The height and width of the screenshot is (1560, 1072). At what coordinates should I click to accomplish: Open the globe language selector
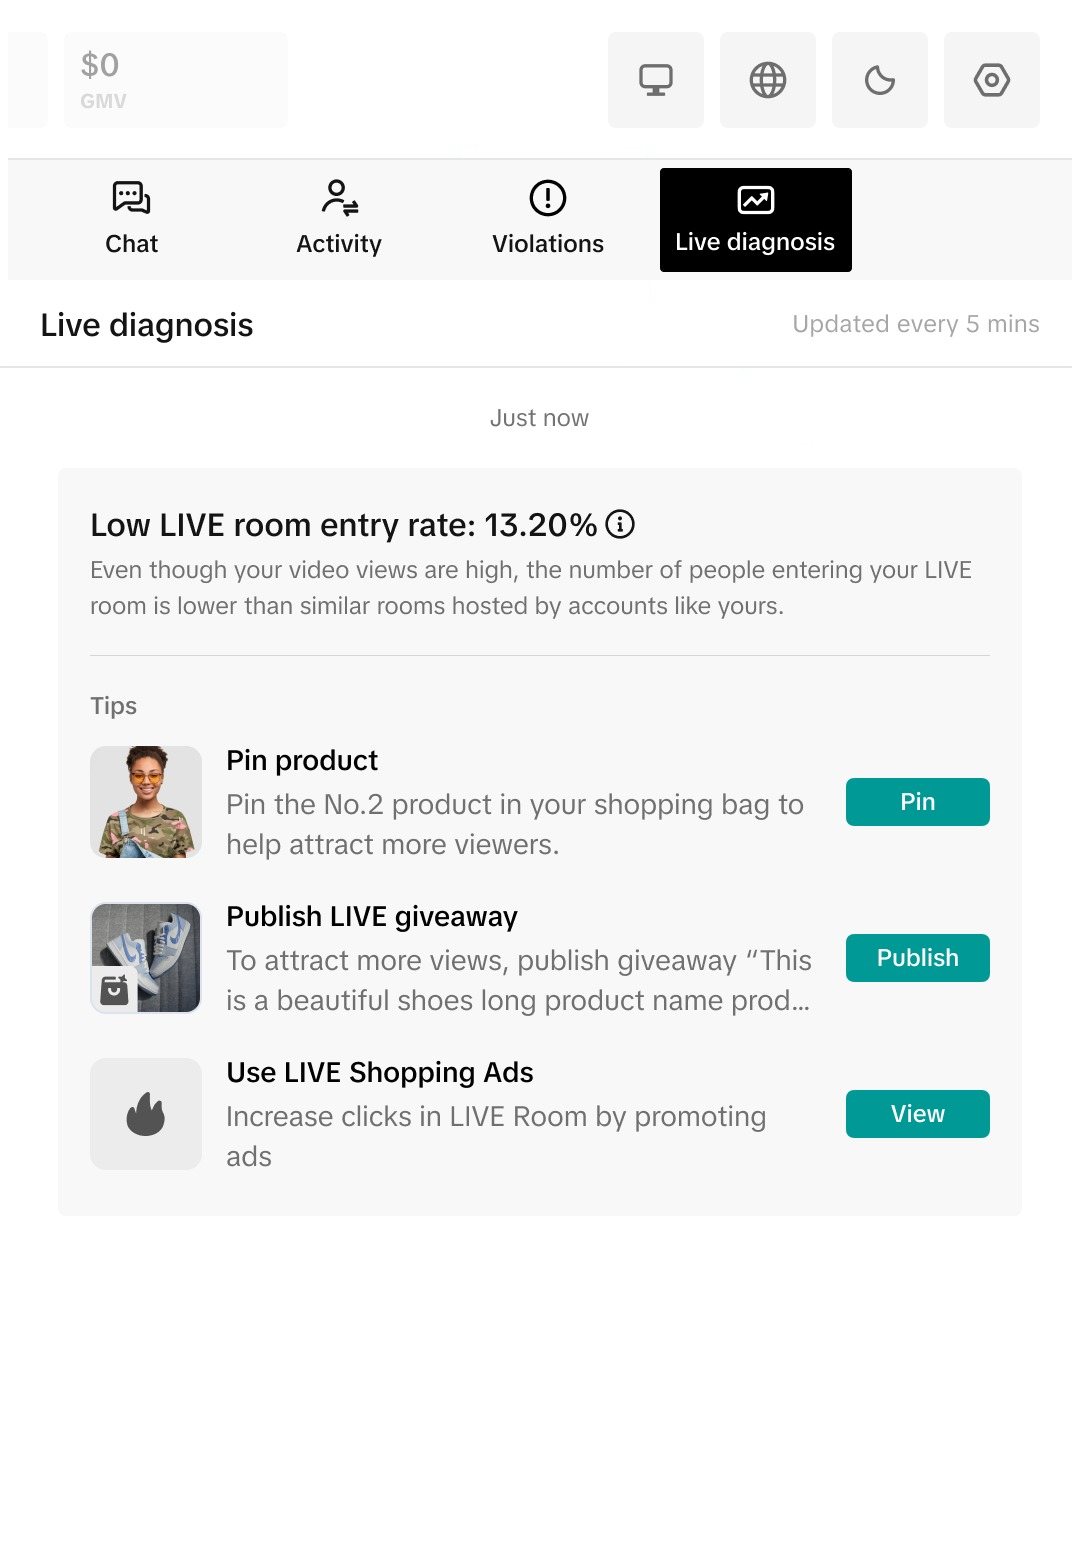pos(768,80)
